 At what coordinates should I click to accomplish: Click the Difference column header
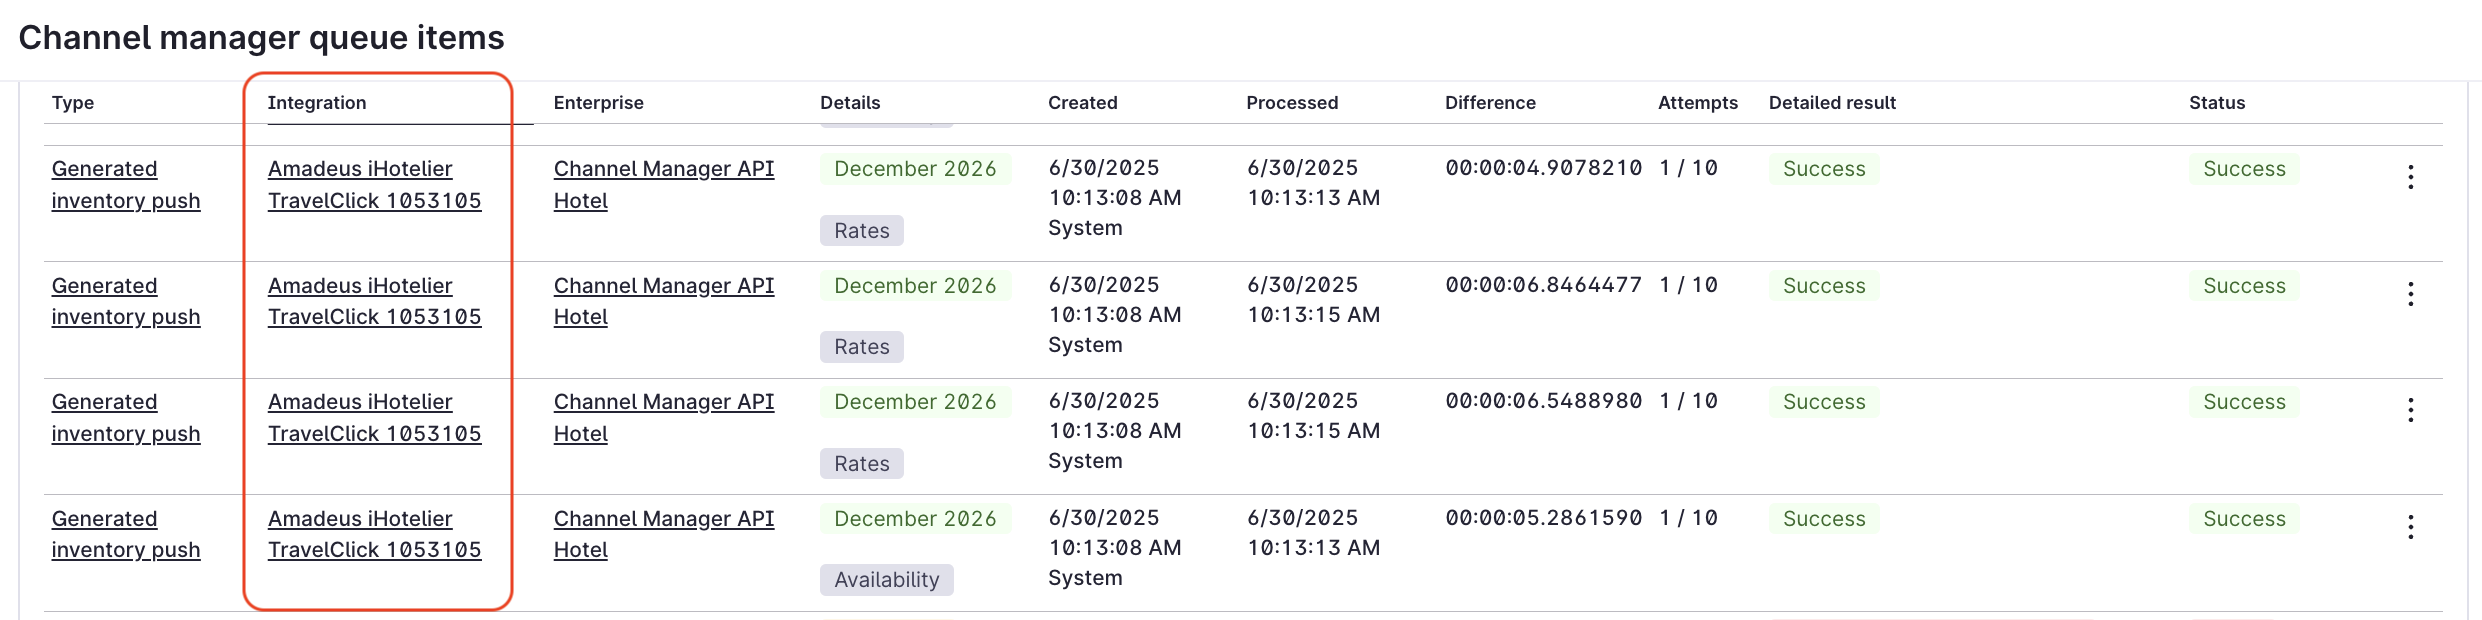click(x=1490, y=103)
